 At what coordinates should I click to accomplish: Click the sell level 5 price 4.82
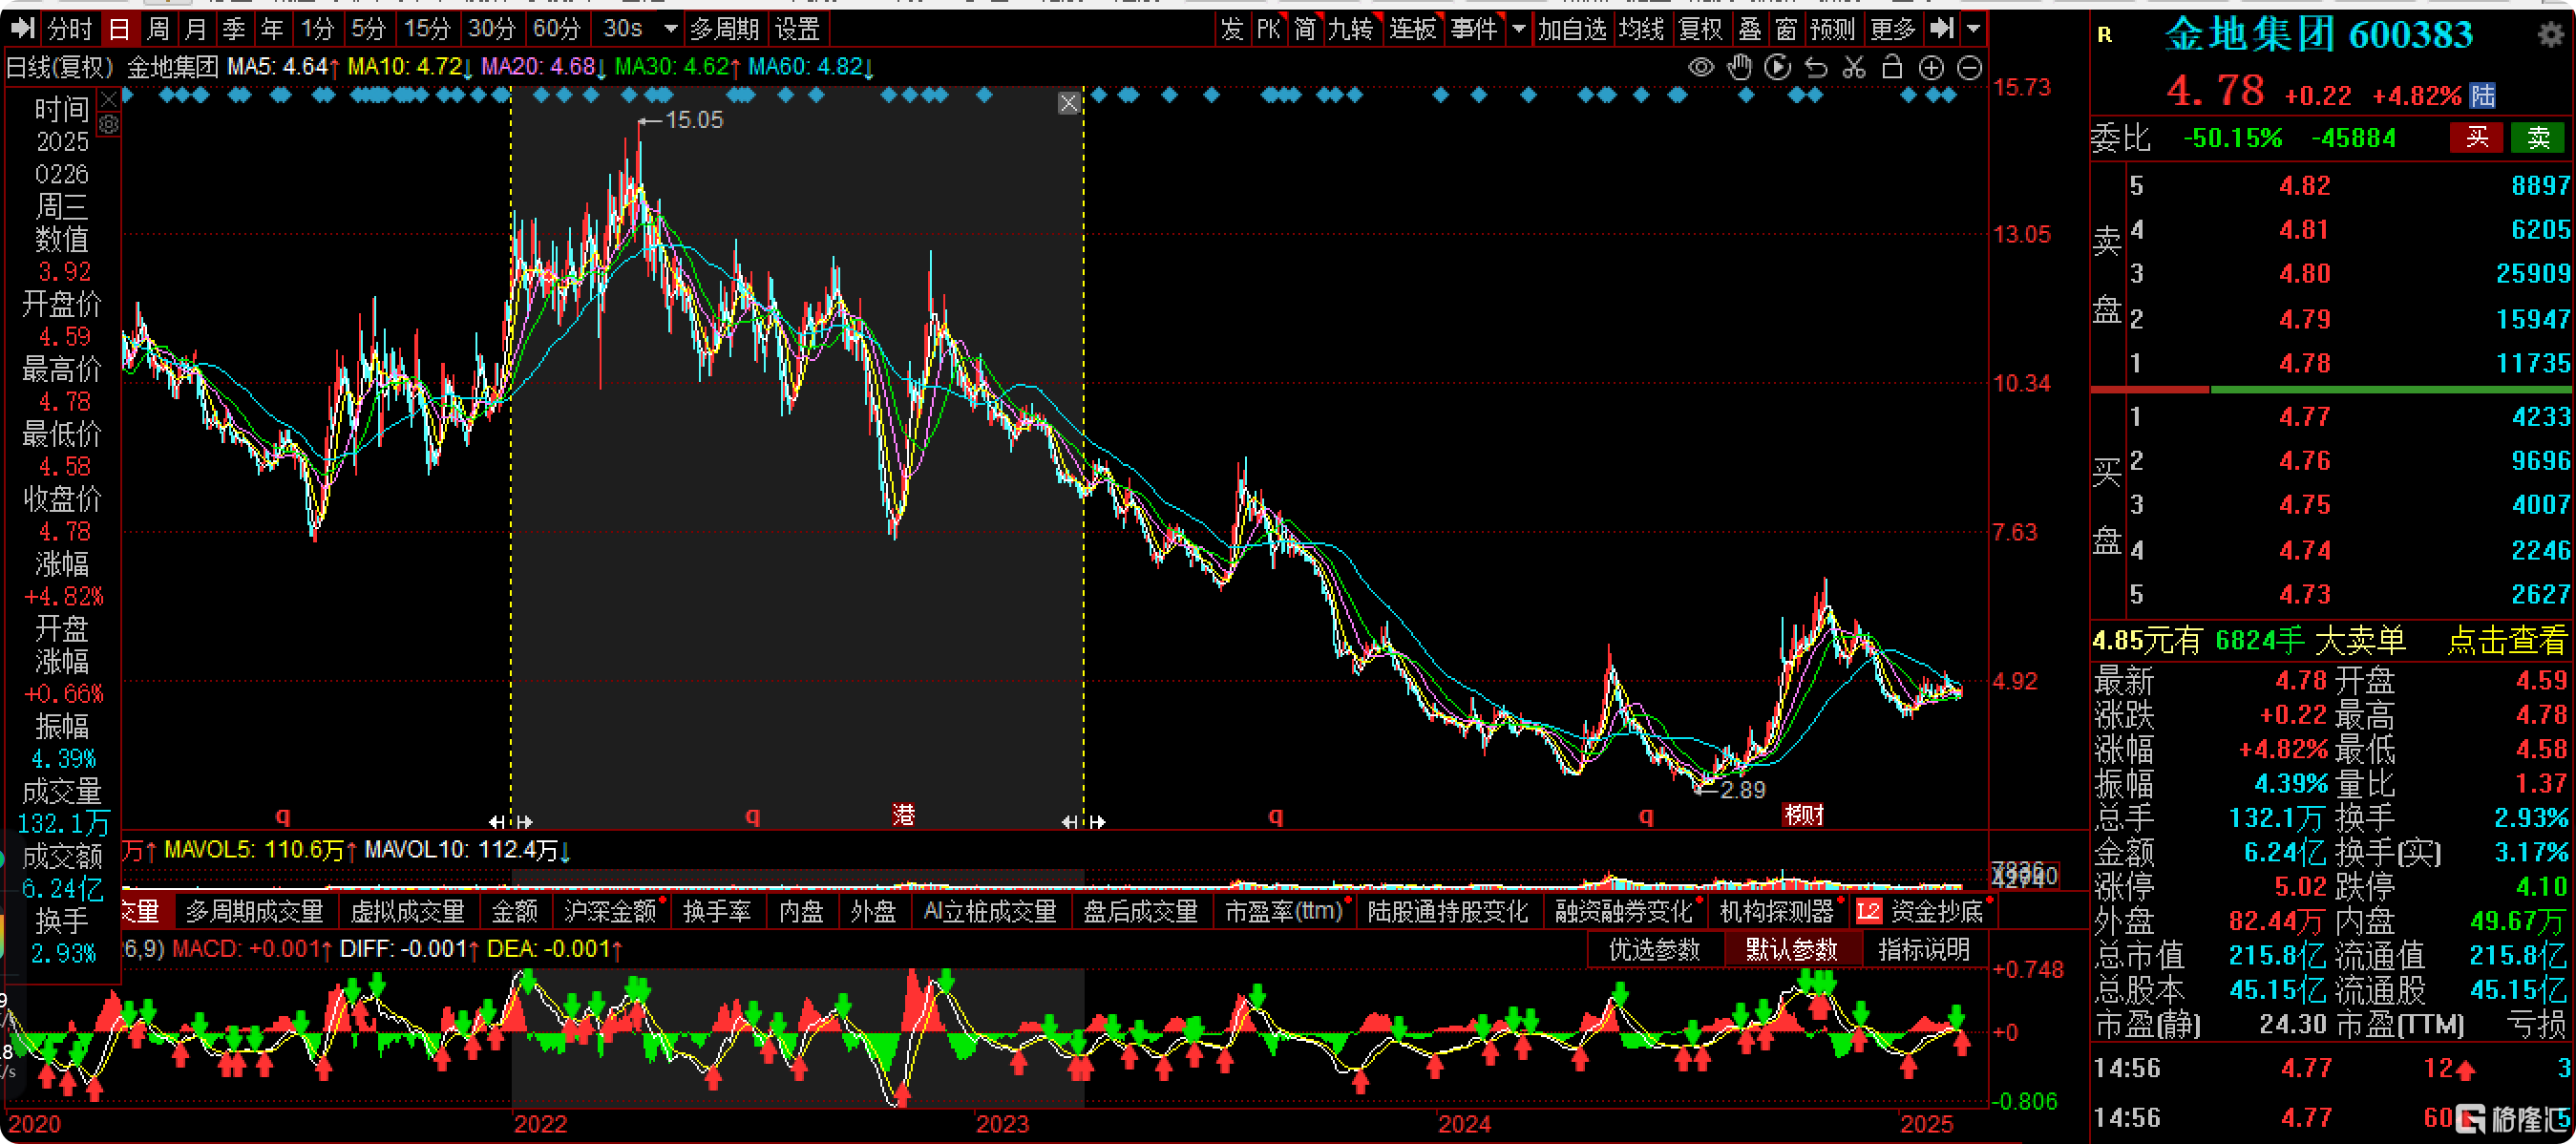[2304, 185]
